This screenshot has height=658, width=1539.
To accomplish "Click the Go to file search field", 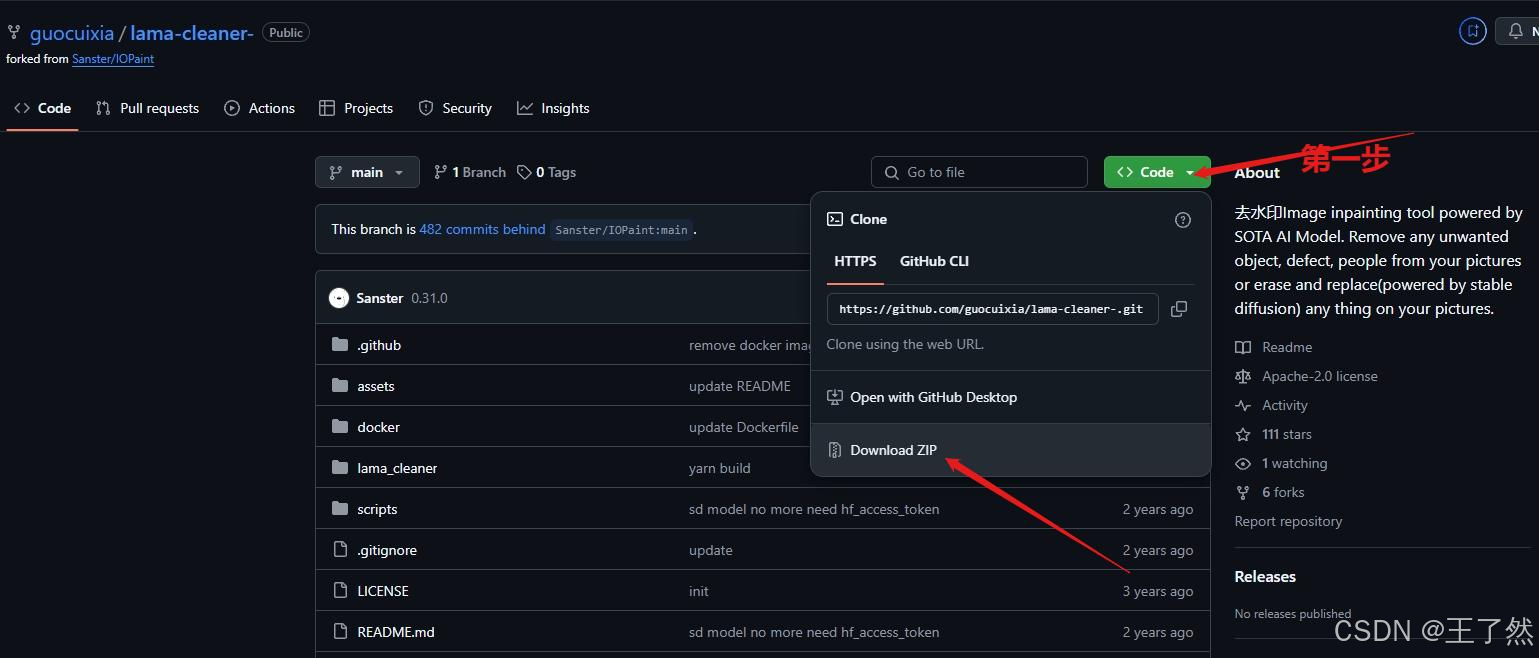I will click(979, 172).
